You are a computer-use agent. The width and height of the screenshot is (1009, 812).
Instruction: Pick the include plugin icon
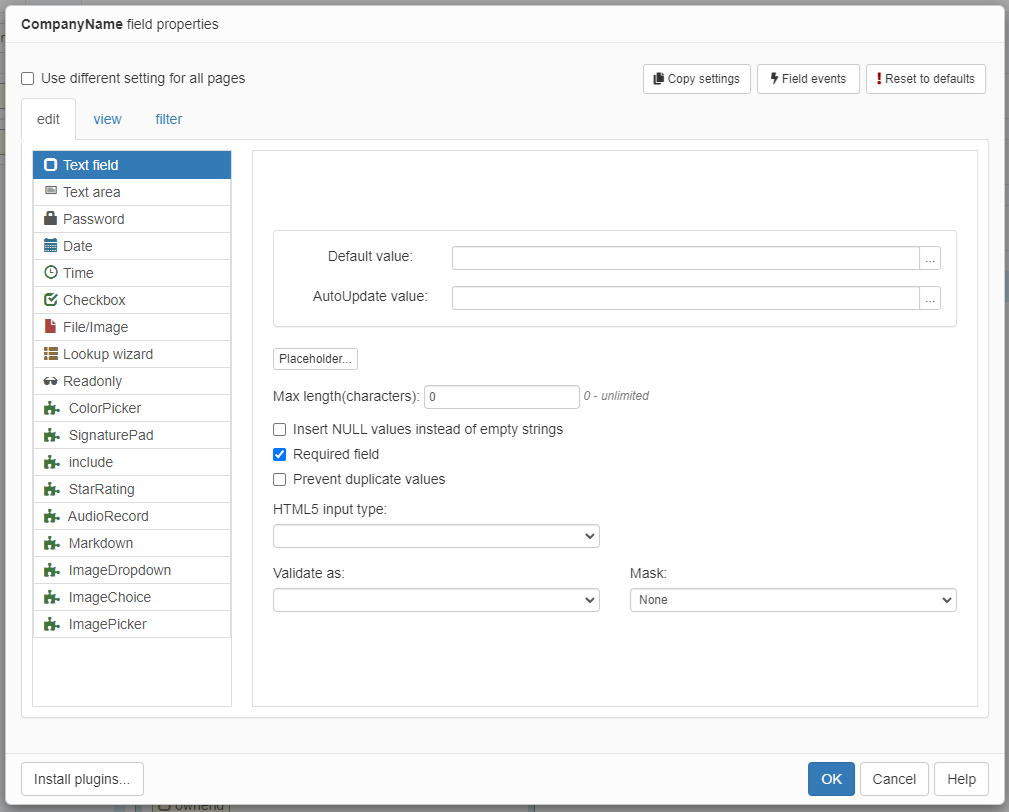click(51, 462)
